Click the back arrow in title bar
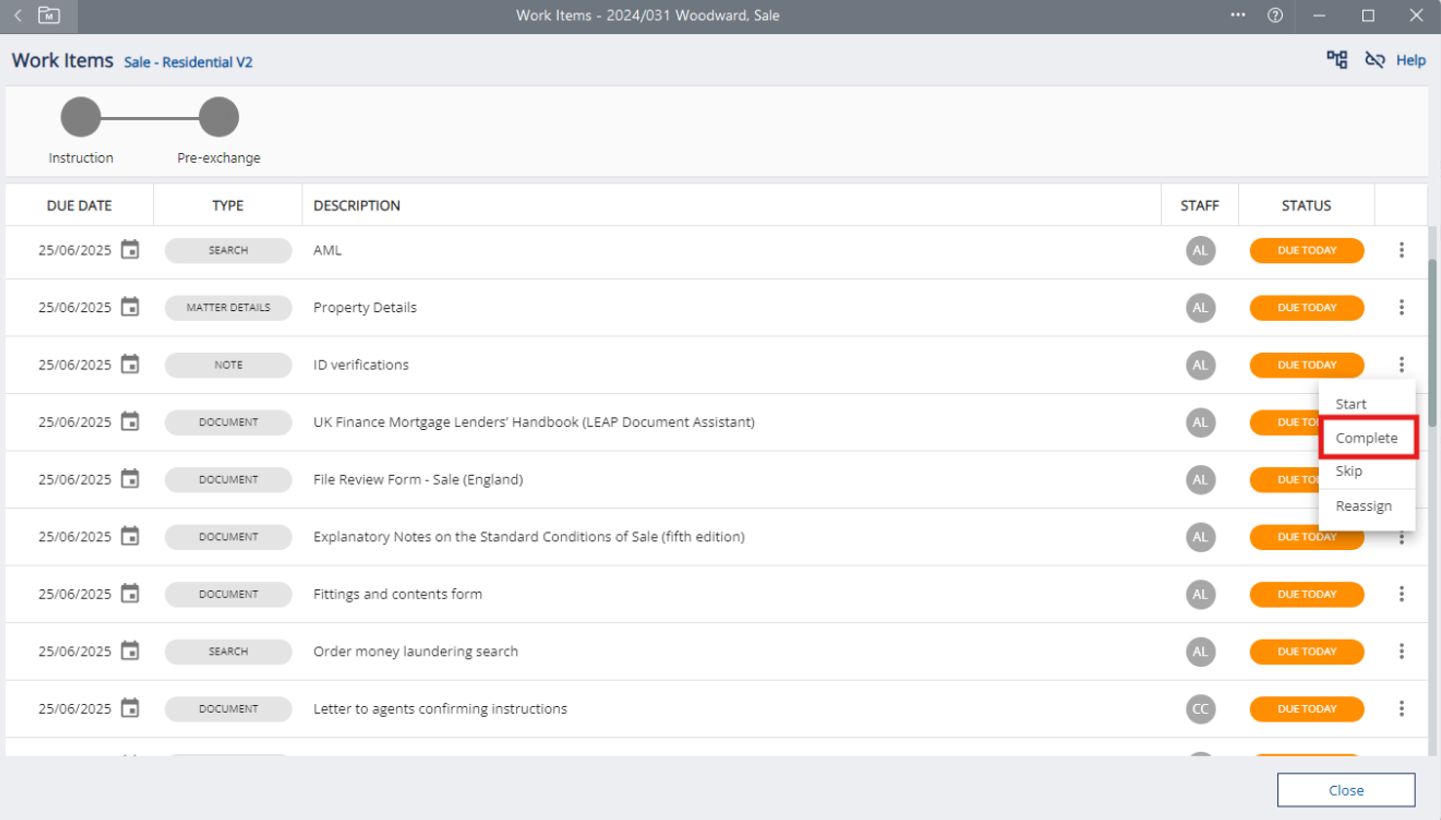 tap(18, 15)
